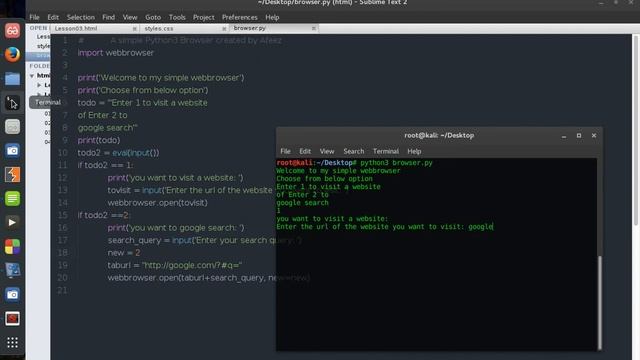This screenshot has height=360, width=640.
Task: Open the monitor settings dock icon
Action: coord(12,271)
